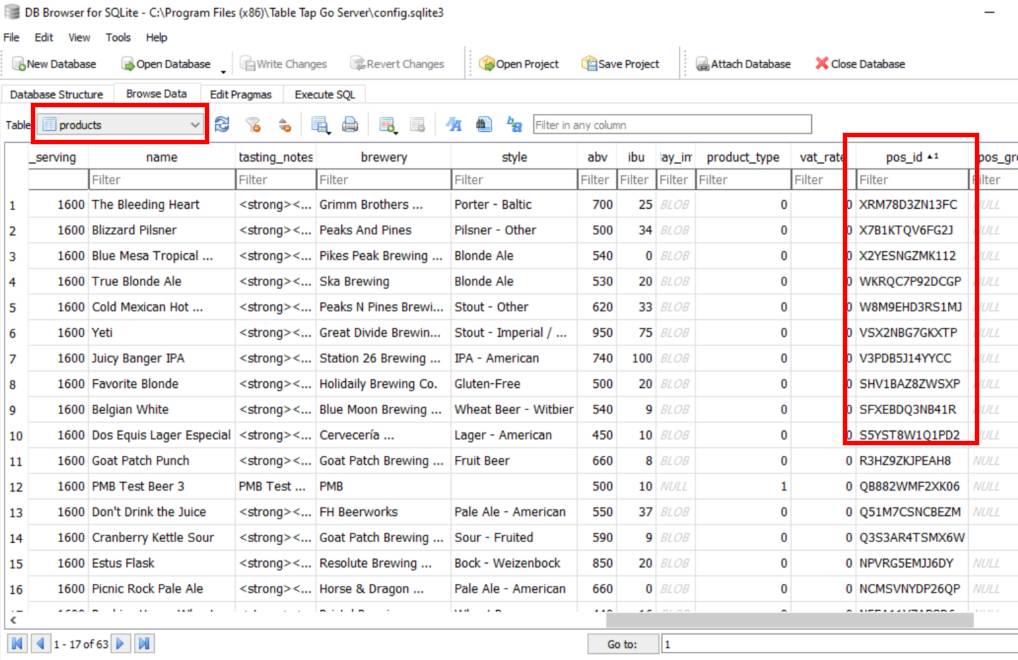Select cell 'Porter - Baltic'
The height and width of the screenshot is (660, 1018).
point(514,204)
